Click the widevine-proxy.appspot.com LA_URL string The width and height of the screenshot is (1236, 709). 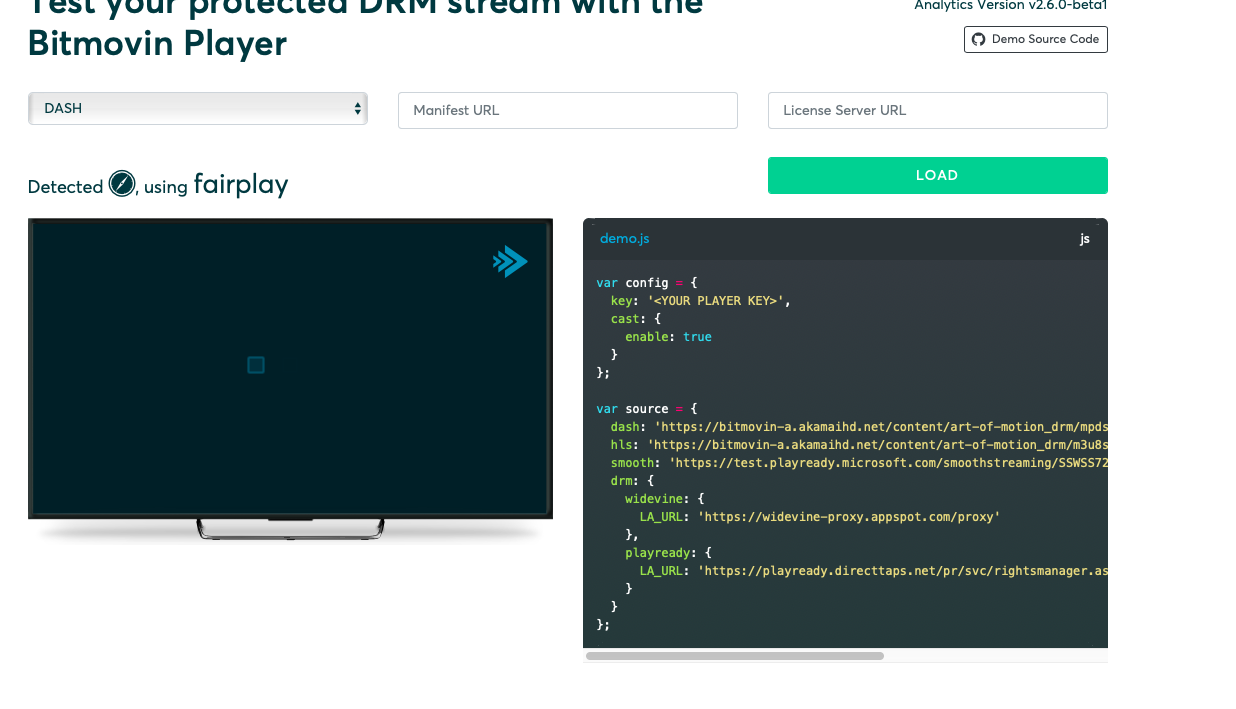pos(849,517)
